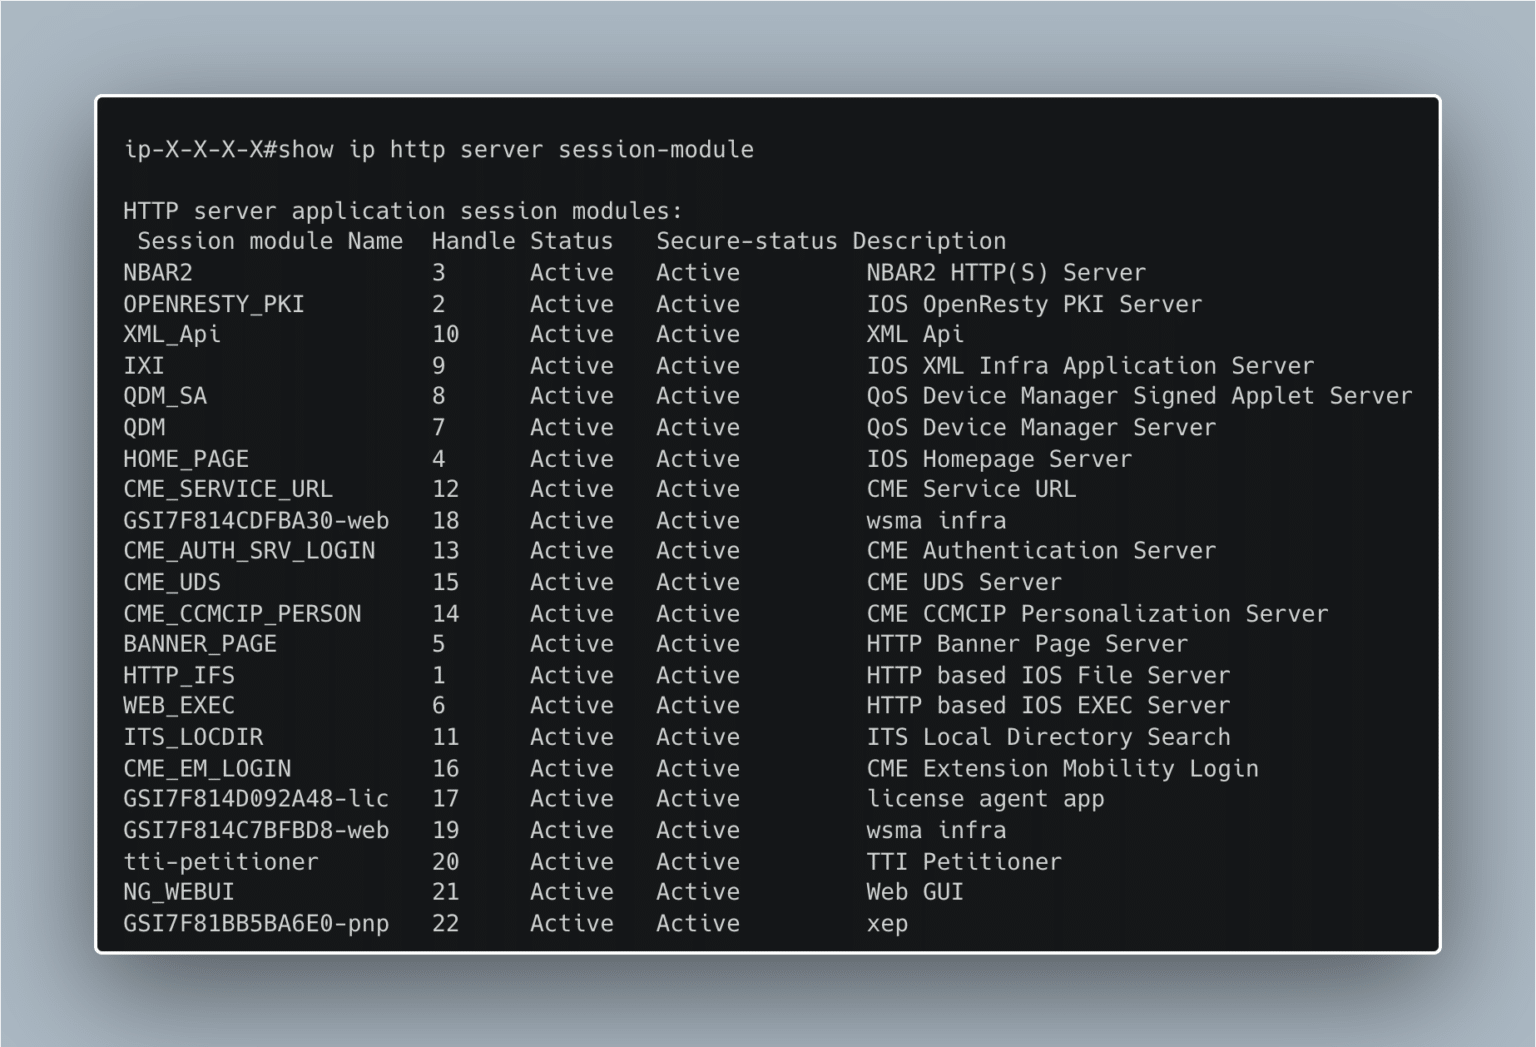Click the Web GUI description text
The height and width of the screenshot is (1047, 1536).
(914, 892)
